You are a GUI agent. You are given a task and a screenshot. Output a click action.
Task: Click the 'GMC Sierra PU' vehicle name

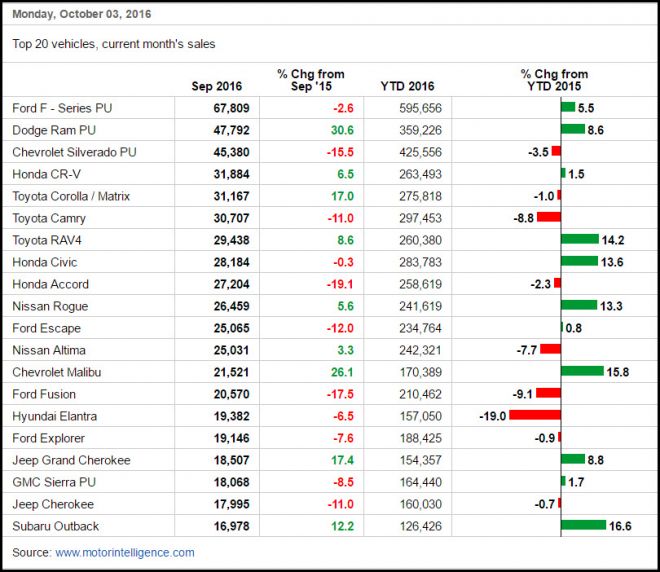coord(54,482)
